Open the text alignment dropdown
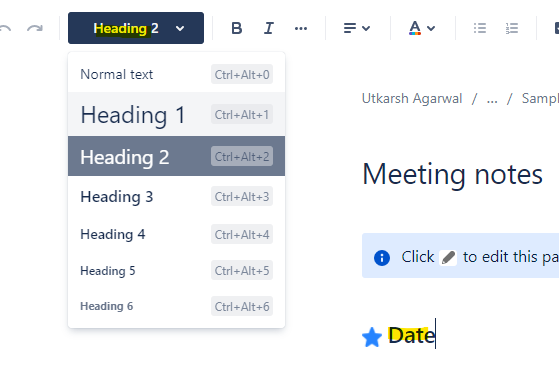 [357, 28]
